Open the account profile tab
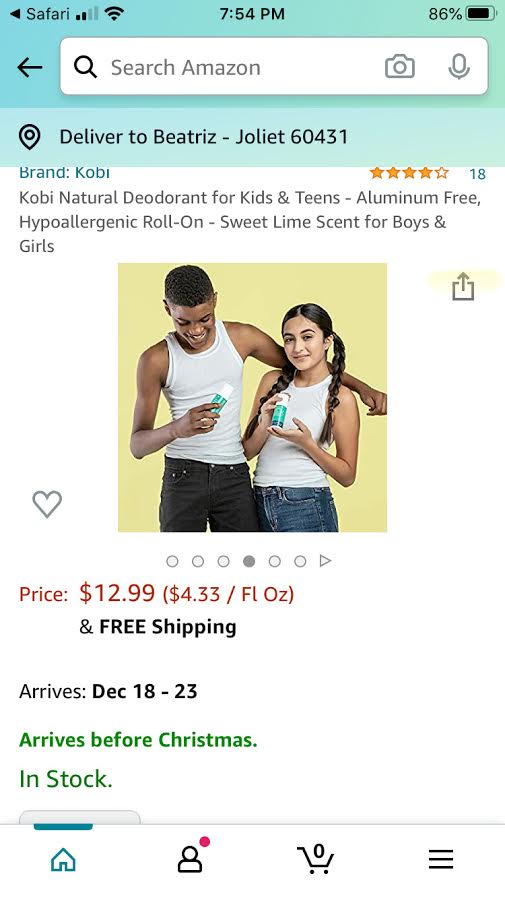The image size is (505, 899). (190, 859)
